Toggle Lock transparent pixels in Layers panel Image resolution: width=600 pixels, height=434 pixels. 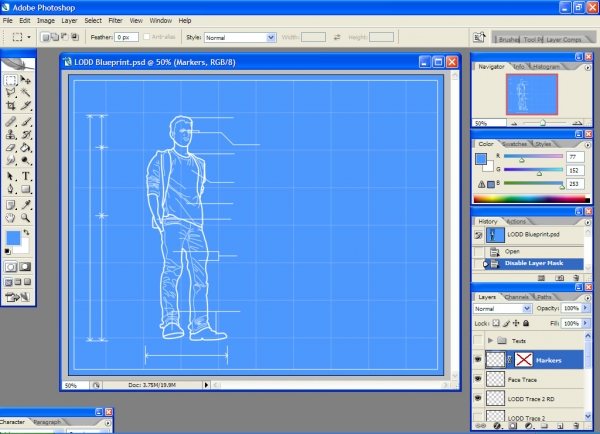tap(496, 323)
